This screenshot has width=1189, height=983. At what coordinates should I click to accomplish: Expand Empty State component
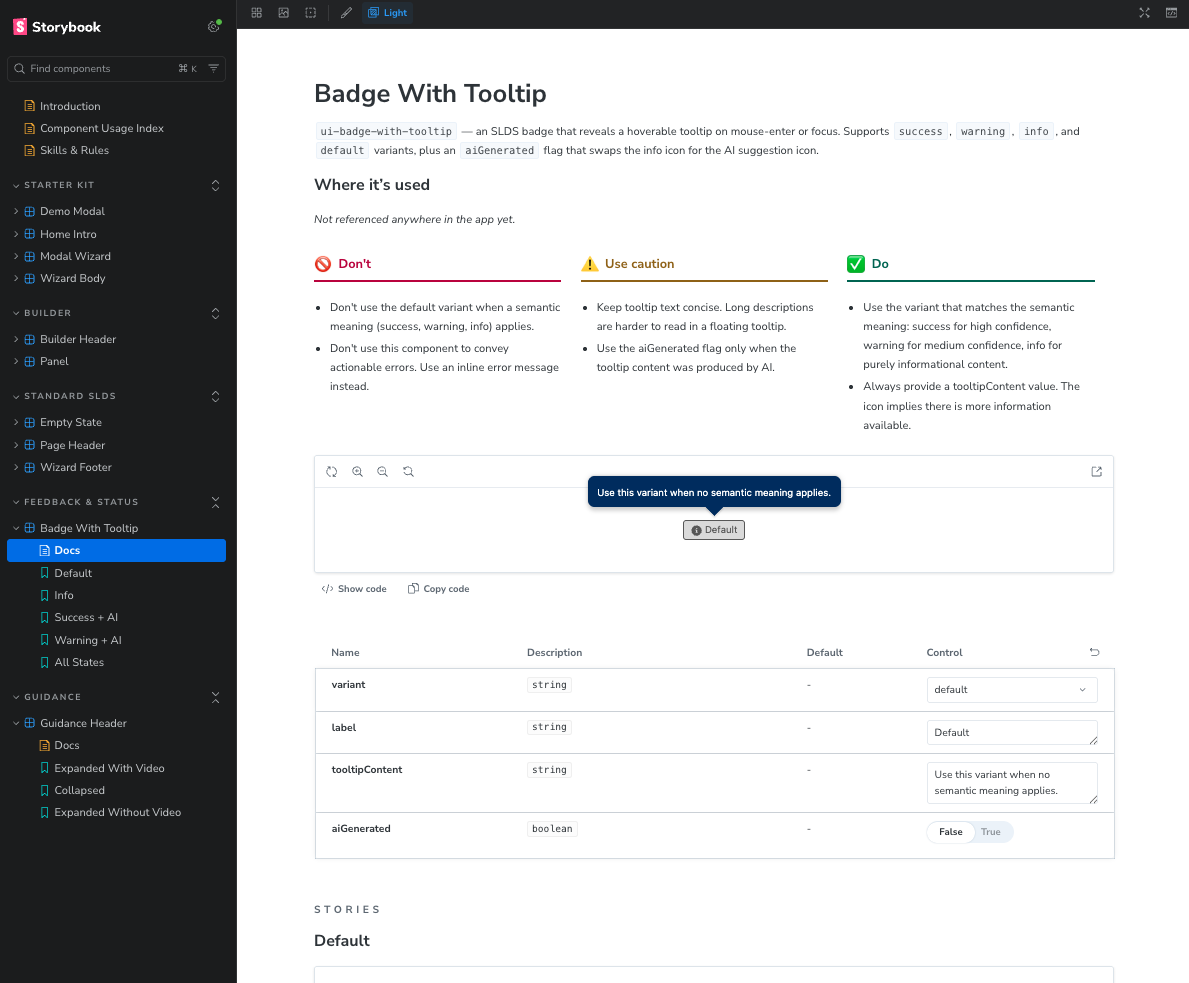pyautogui.click(x=71, y=422)
